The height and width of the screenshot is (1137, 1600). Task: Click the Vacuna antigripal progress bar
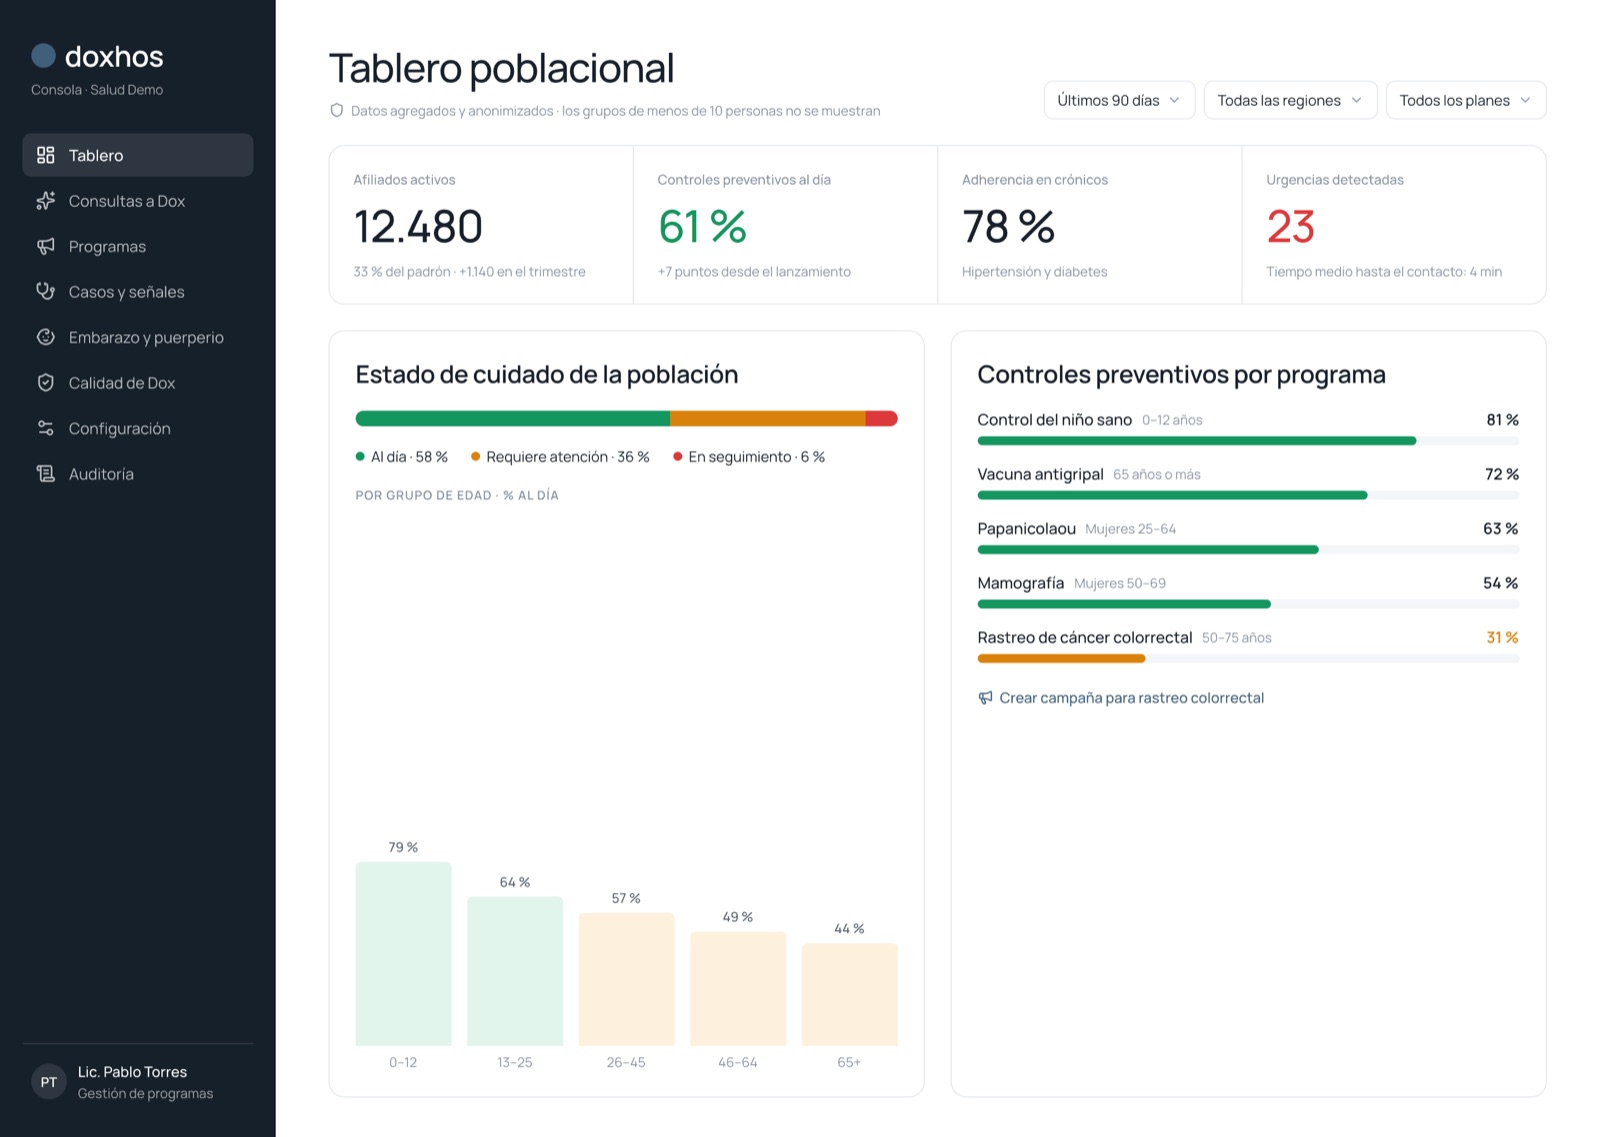coord(1248,495)
